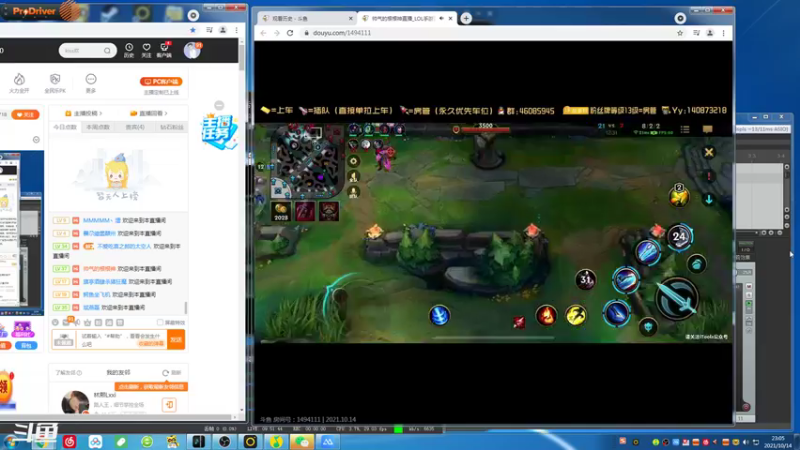Click the orange 关注 follow button
Image resolution: width=800 pixels, height=450 pixels.
coord(25,114)
